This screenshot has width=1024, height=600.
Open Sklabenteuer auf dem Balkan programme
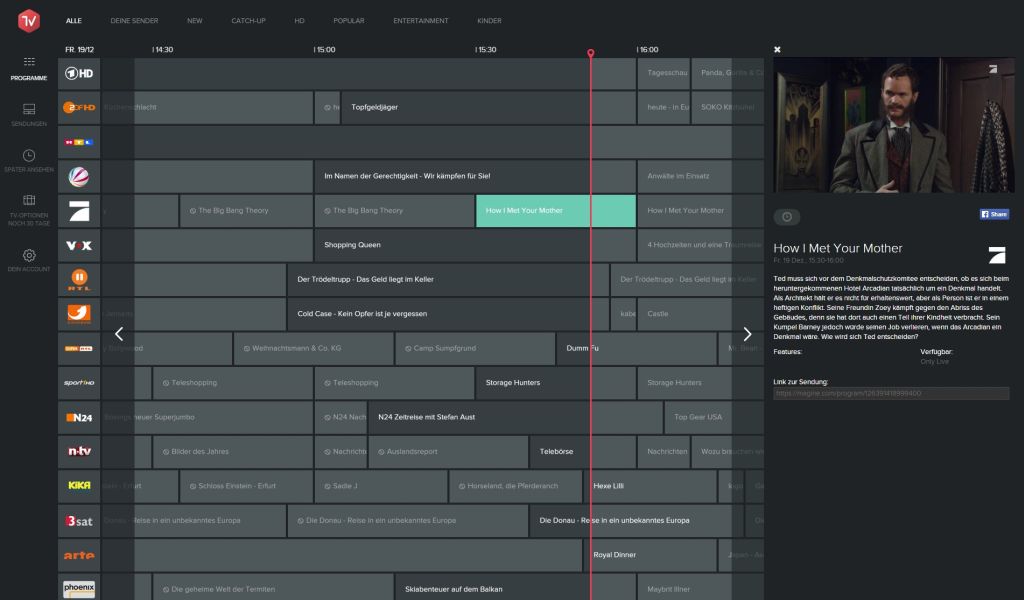(515, 588)
